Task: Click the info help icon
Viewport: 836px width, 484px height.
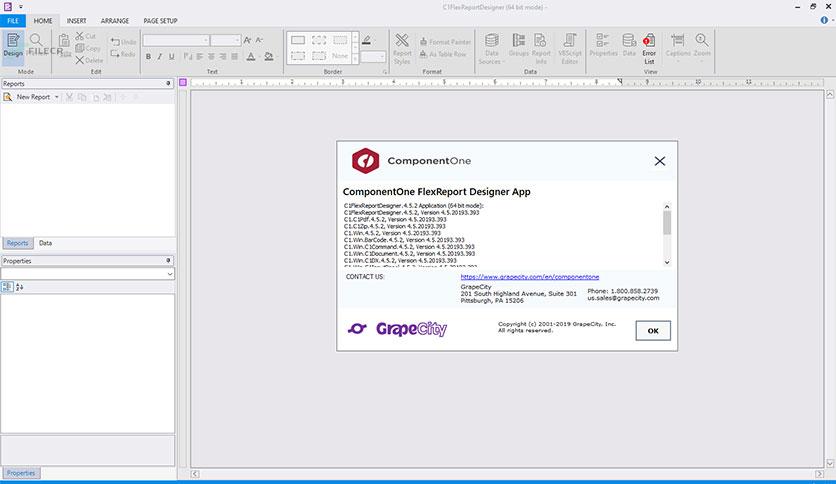Action: [x=824, y=20]
